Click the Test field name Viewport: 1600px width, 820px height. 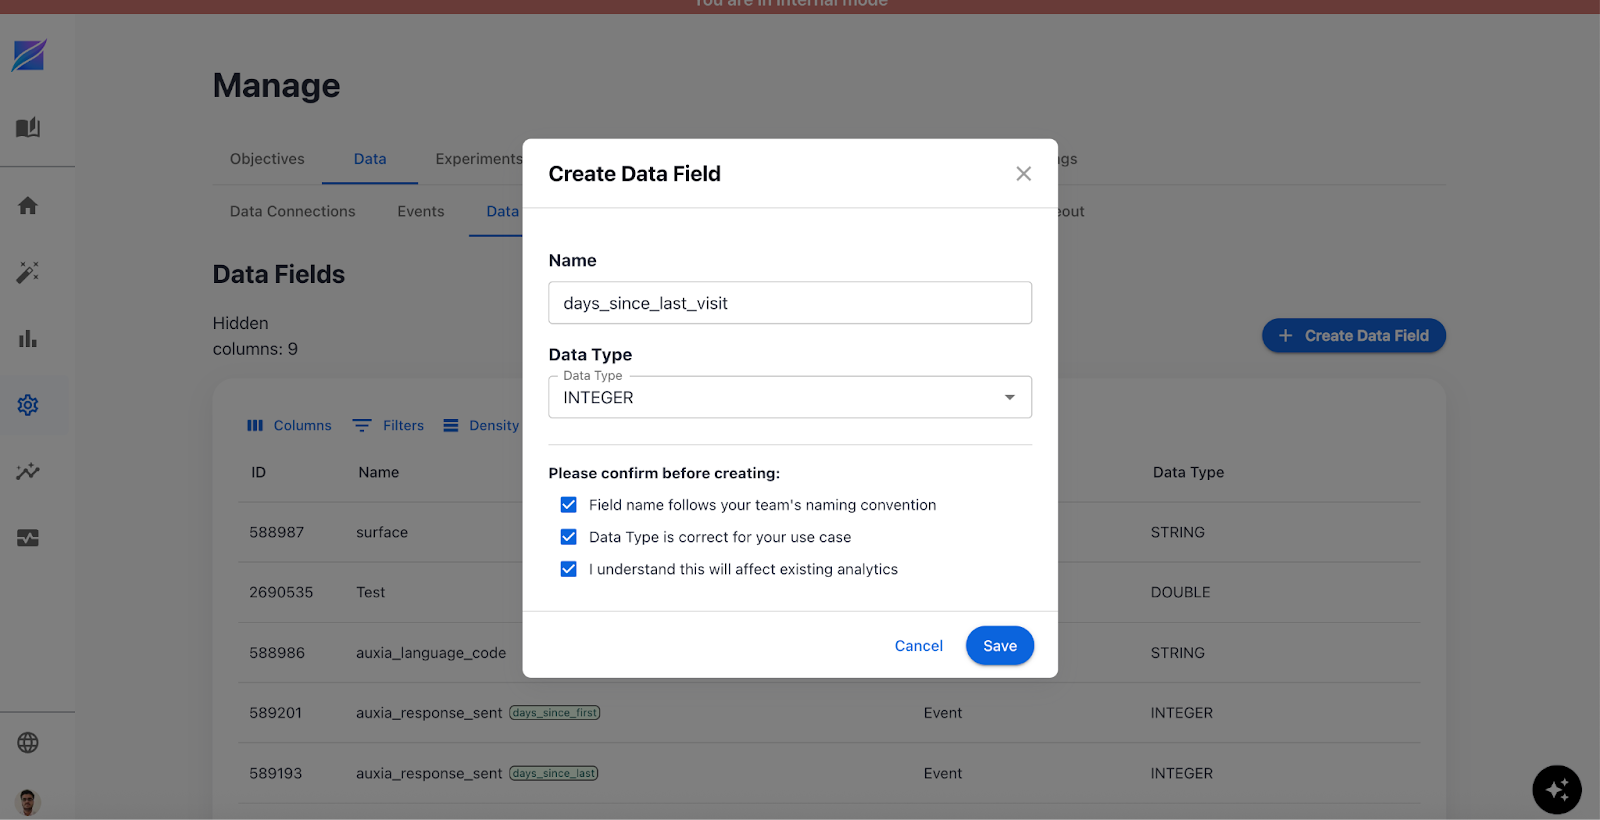coord(371,592)
